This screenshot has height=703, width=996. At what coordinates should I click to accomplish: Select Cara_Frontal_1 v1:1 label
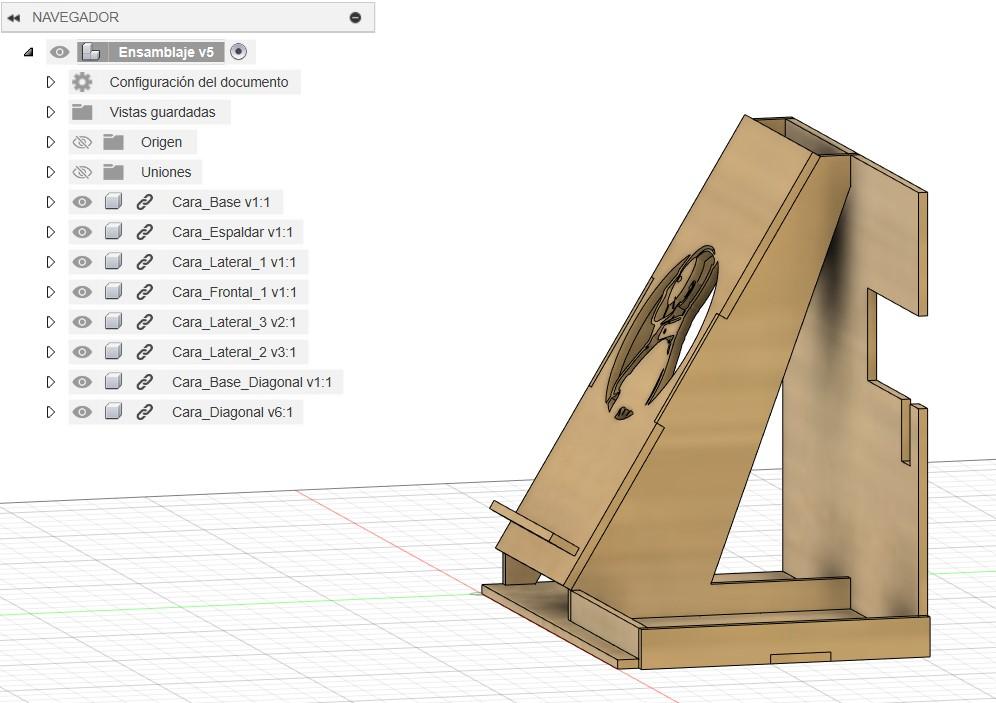click(234, 291)
